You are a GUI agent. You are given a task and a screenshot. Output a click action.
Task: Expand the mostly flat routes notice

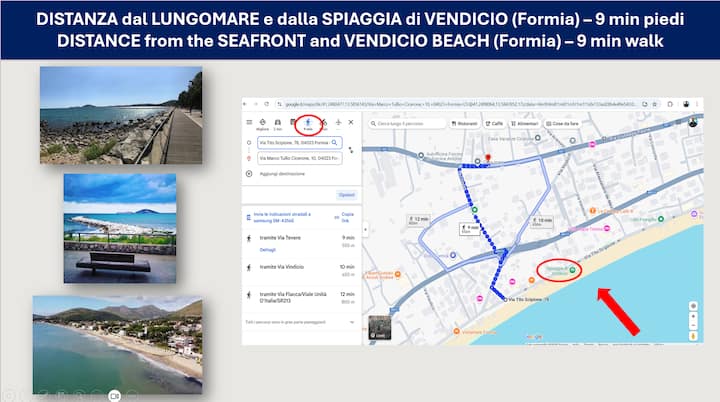(300, 322)
